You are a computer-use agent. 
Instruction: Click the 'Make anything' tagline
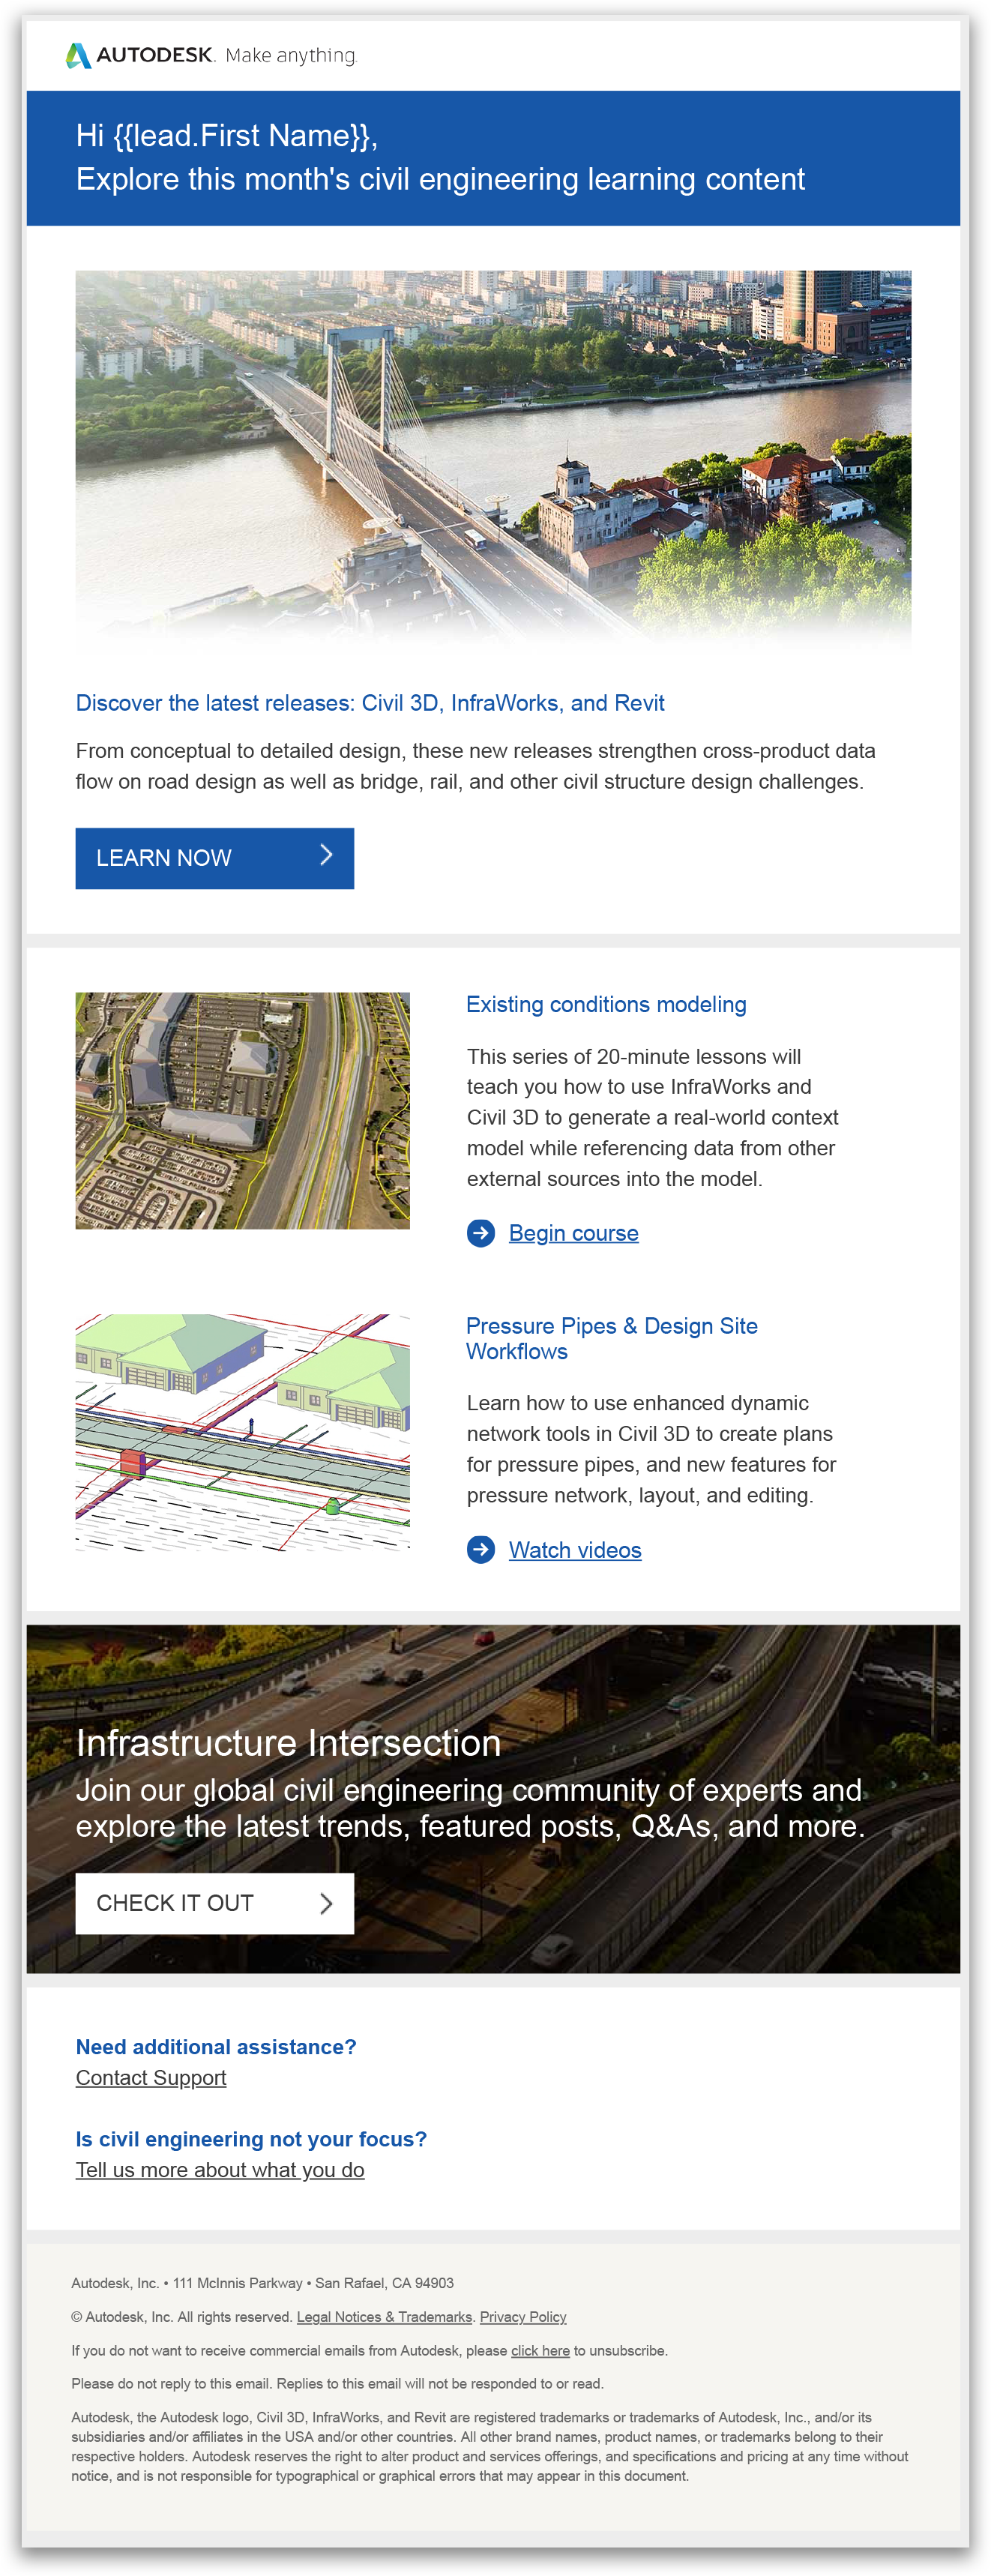(x=291, y=56)
